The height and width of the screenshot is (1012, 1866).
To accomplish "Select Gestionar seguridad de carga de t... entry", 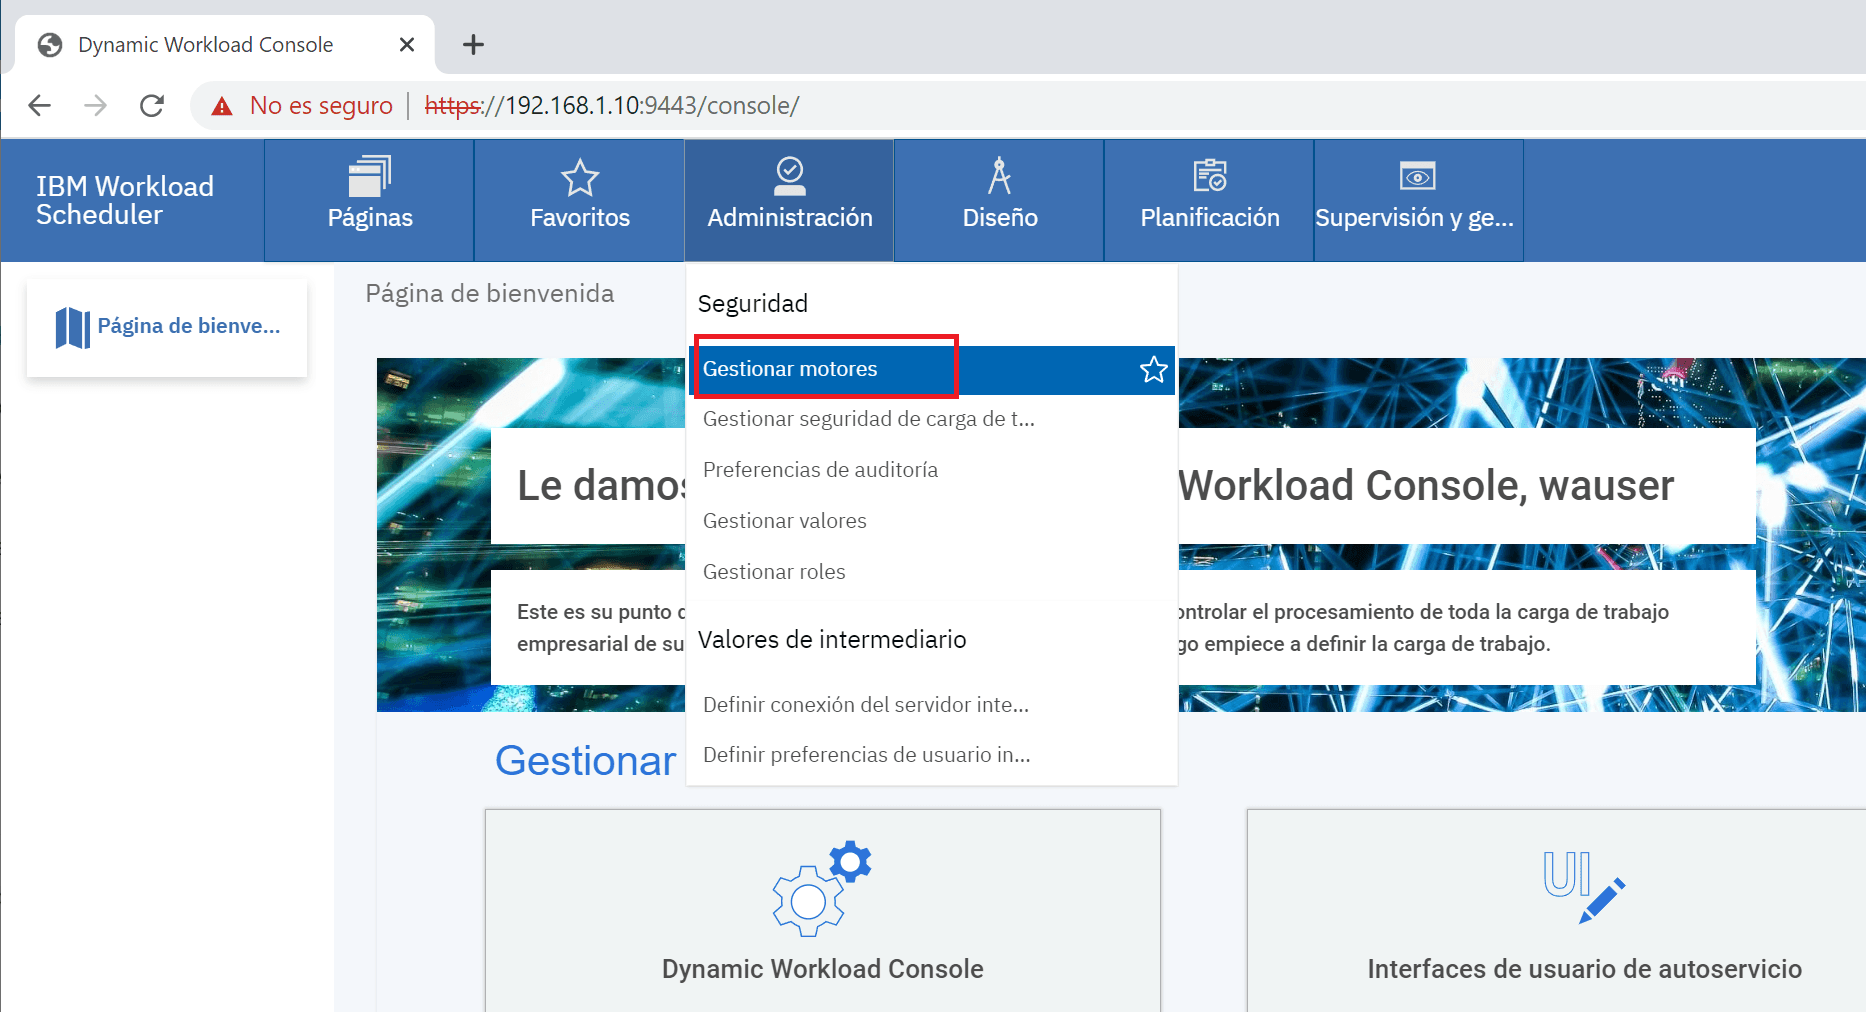I will coord(869,419).
